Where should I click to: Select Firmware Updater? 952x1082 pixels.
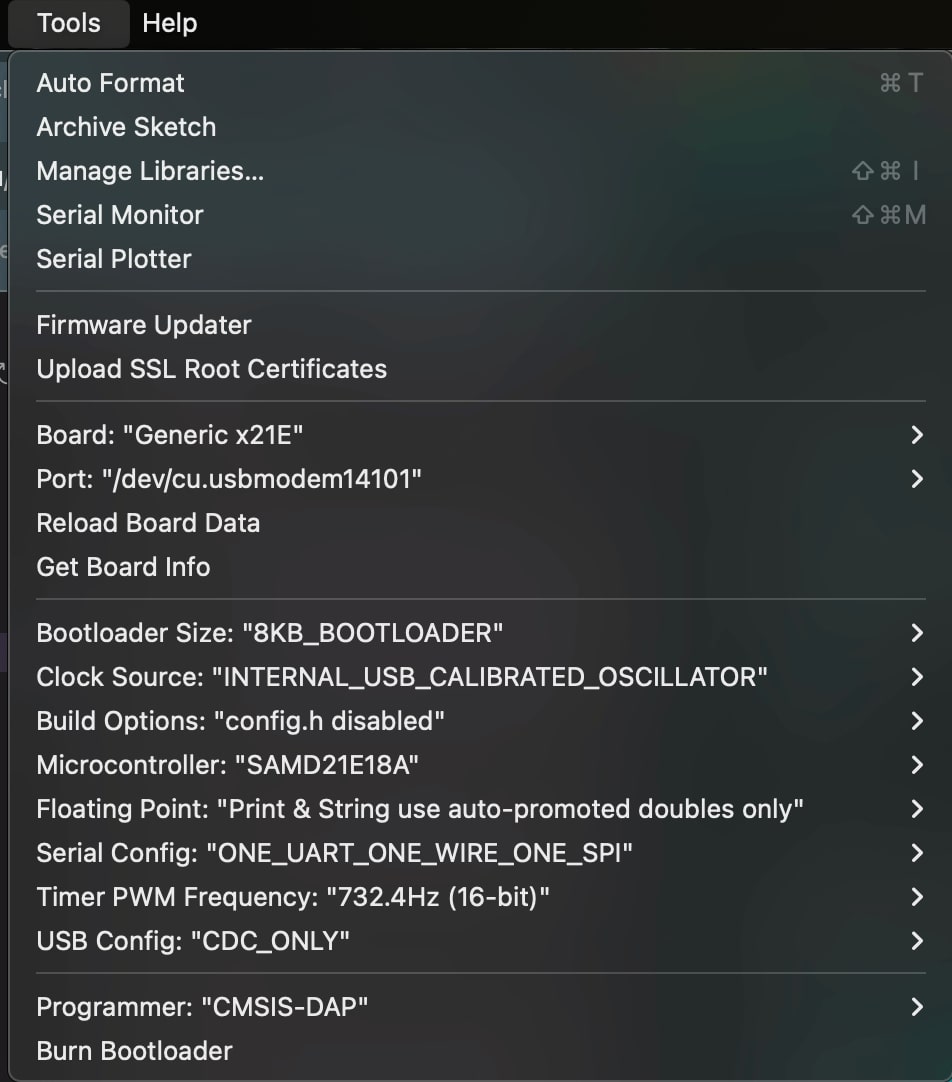pos(144,325)
